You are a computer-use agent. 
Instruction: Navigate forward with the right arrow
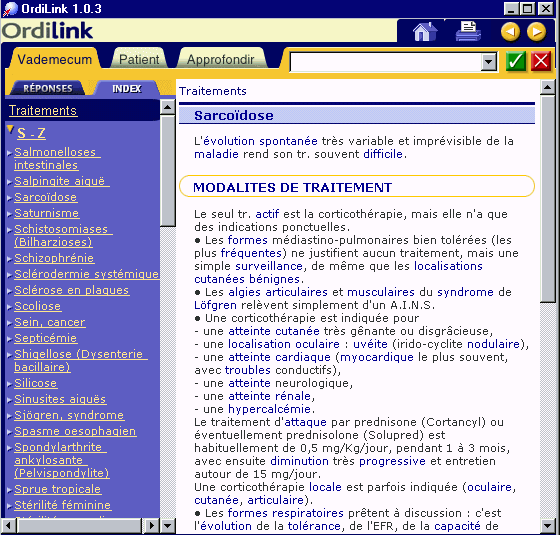pos(536,32)
